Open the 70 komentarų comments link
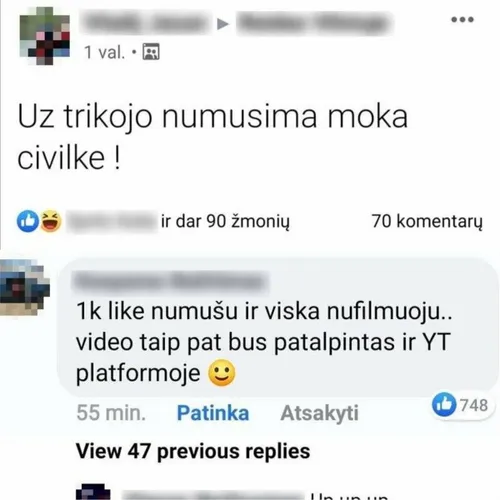The height and width of the screenshot is (500, 500). 427,221
